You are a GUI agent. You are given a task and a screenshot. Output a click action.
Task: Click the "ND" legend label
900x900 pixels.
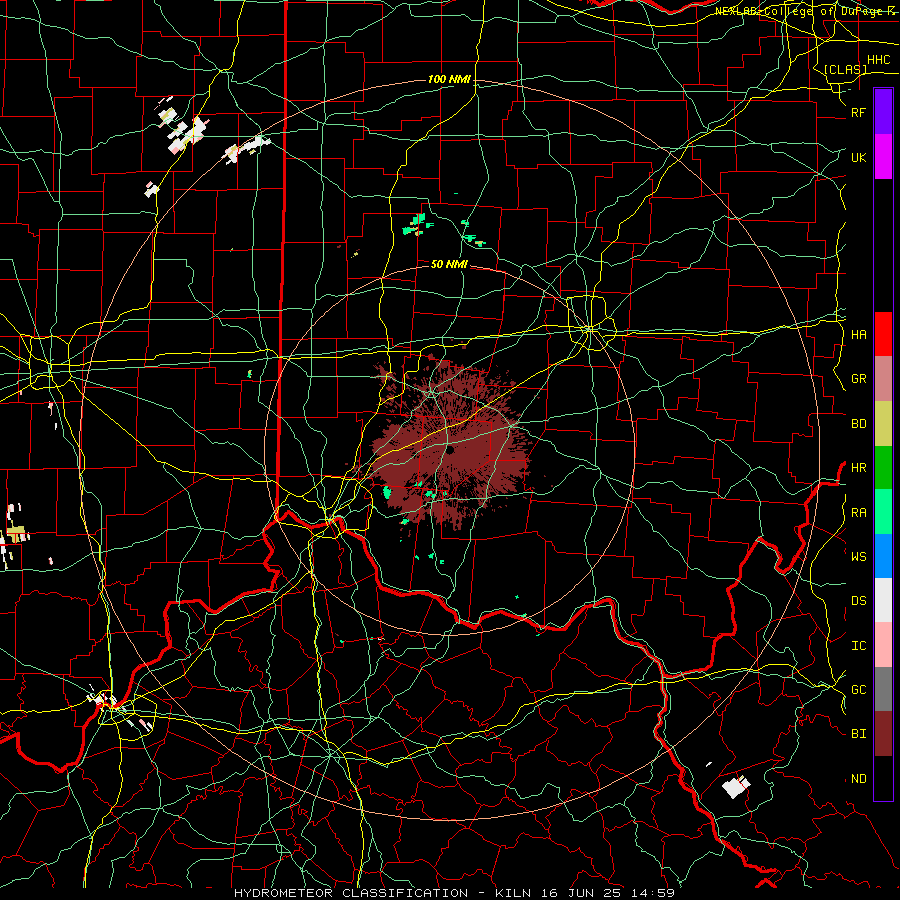tap(859, 778)
